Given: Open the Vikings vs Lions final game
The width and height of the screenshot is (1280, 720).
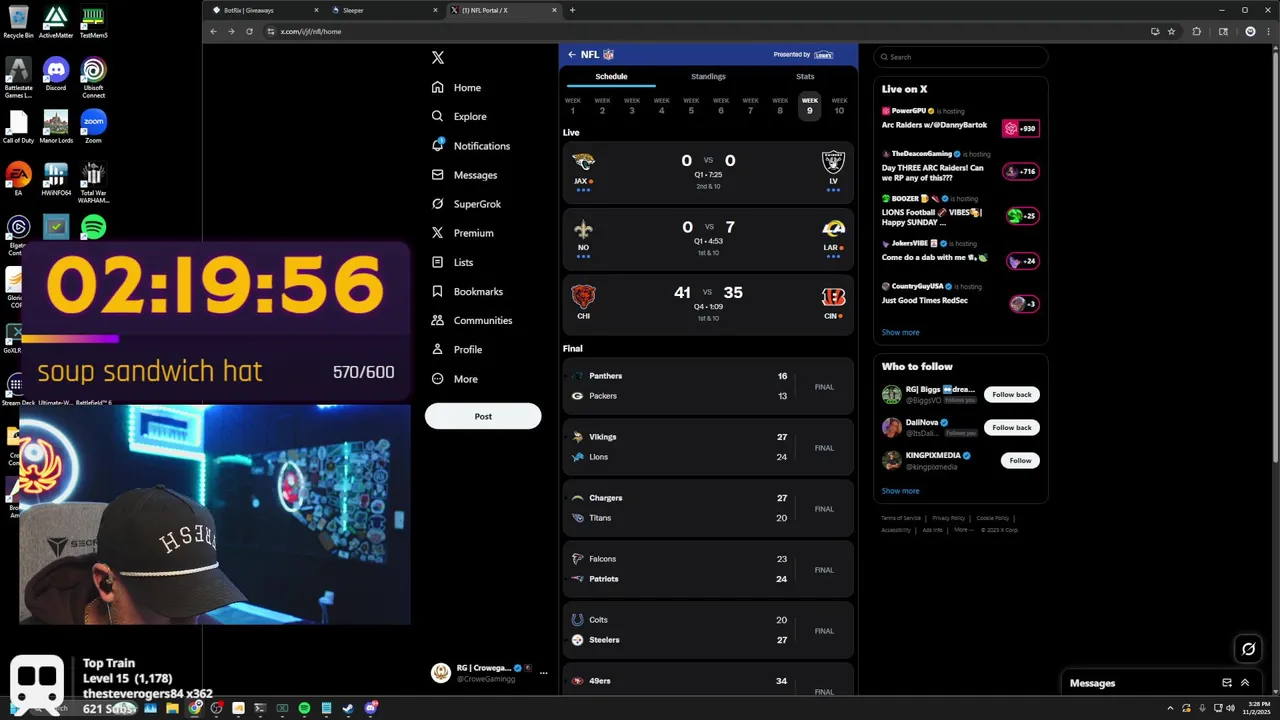Looking at the screenshot, I should 708,447.
